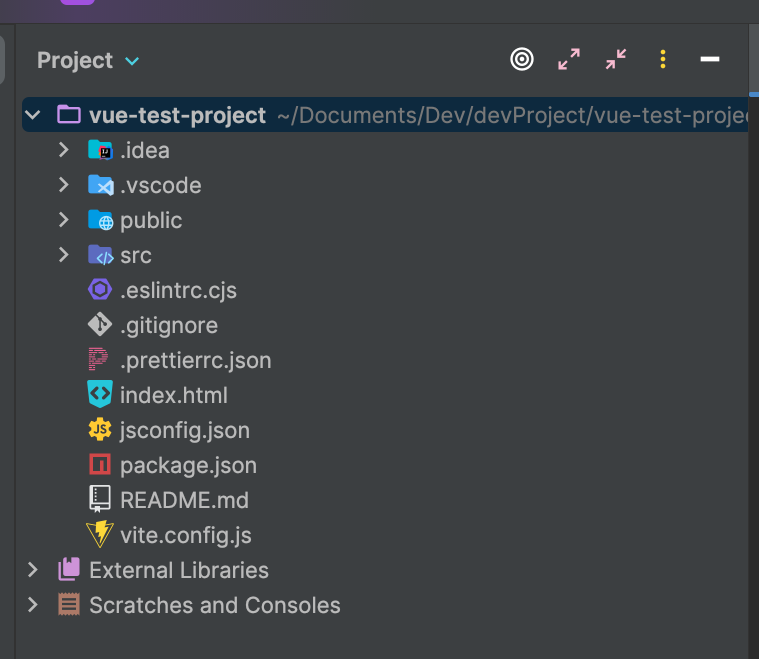
Task: Hide the Project tool window
Action: point(710,59)
